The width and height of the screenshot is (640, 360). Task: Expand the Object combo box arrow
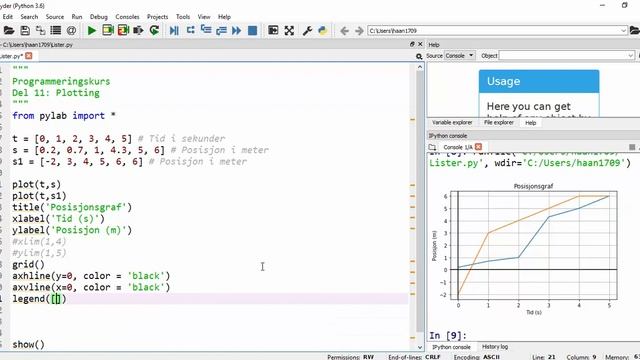[x=630, y=56]
